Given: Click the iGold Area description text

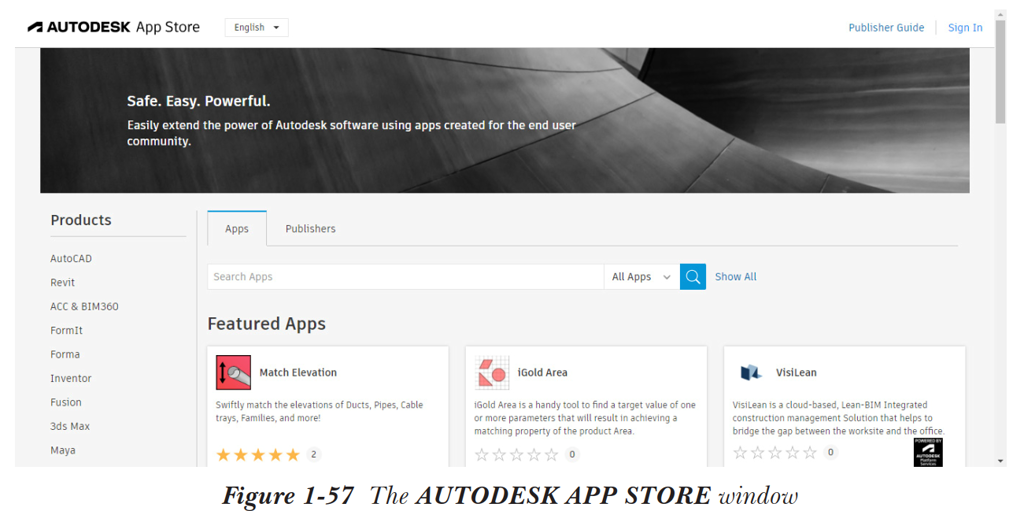Looking at the screenshot, I should [x=585, y=418].
